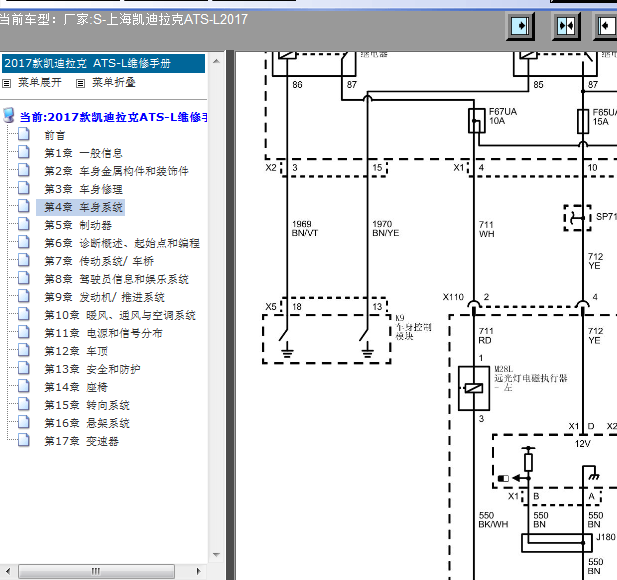Click the 2017款凯迪拉克 ATS-L维修手册 header

(x=103, y=64)
